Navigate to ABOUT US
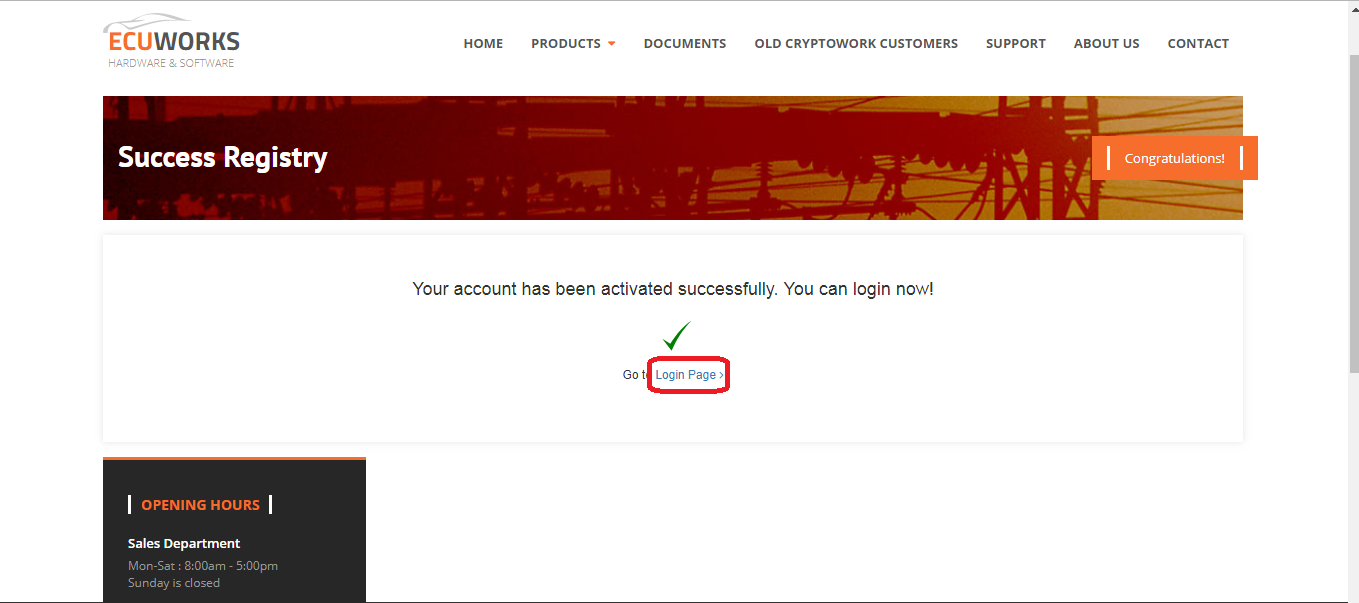1359x603 pixels. (1106, 44)
